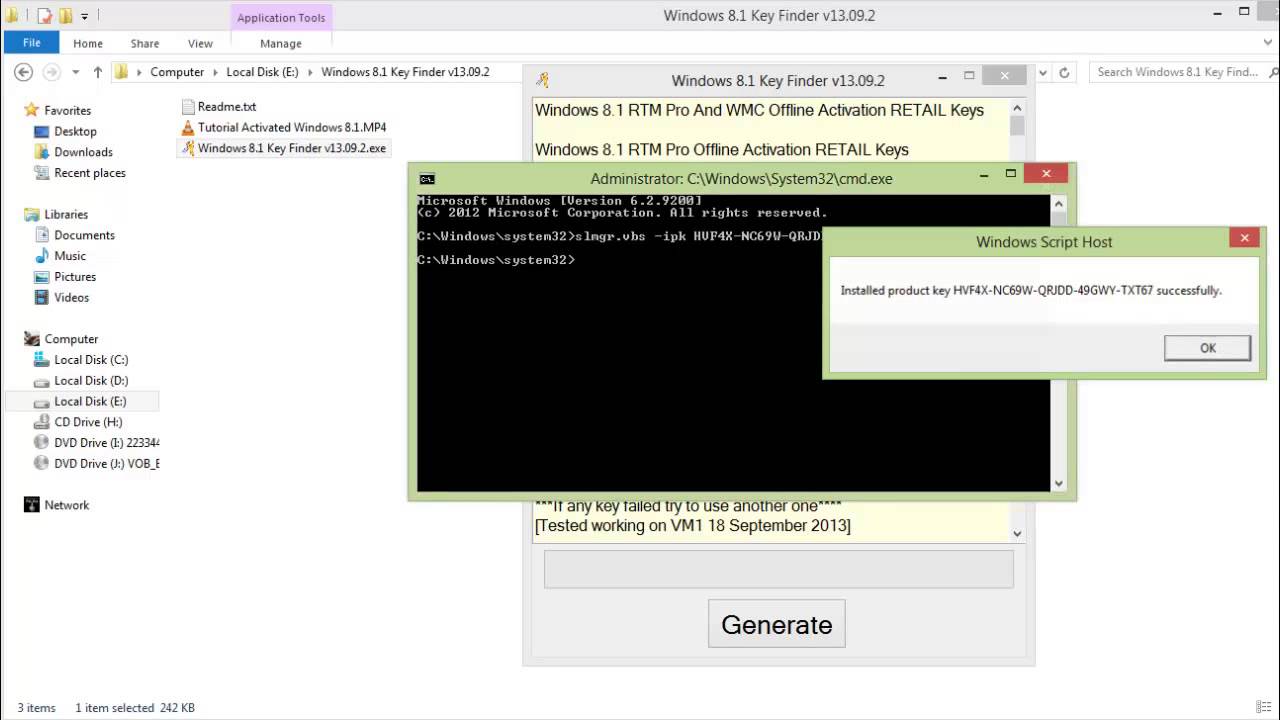Open the Customize Quick Access Toolbar dropdown
The width and height of the screenshot is (1280, 720).
(84, 16)
